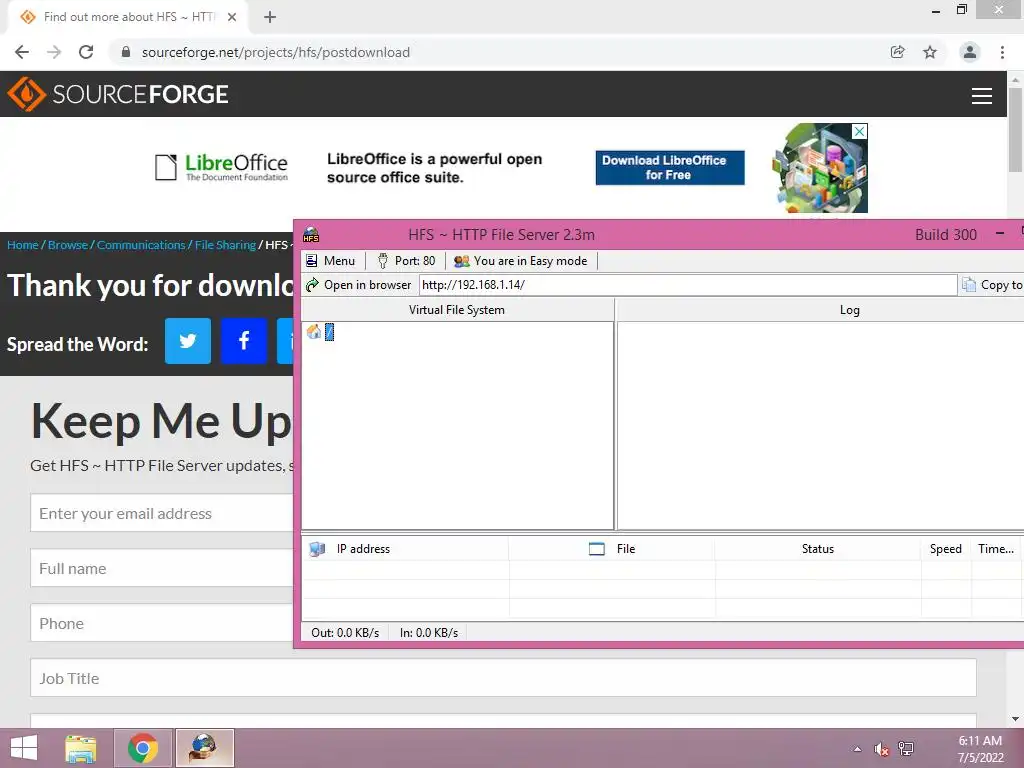Click the Out: 0.0 KB/s status entry
This screenshot has width=1024, height=768.
(345, 633)
